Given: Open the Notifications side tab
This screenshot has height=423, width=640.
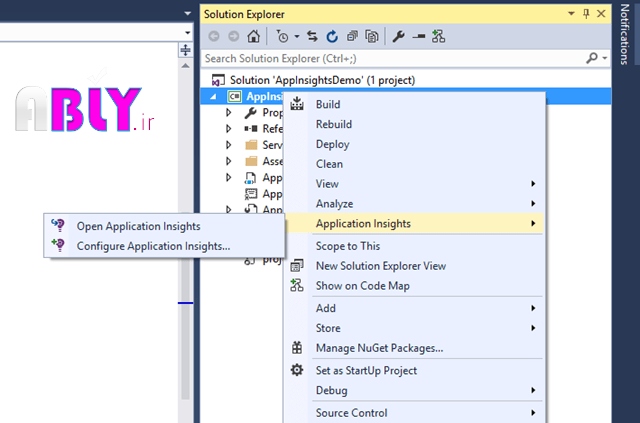Looking at the screenshot, I should [x=625, y=34].
